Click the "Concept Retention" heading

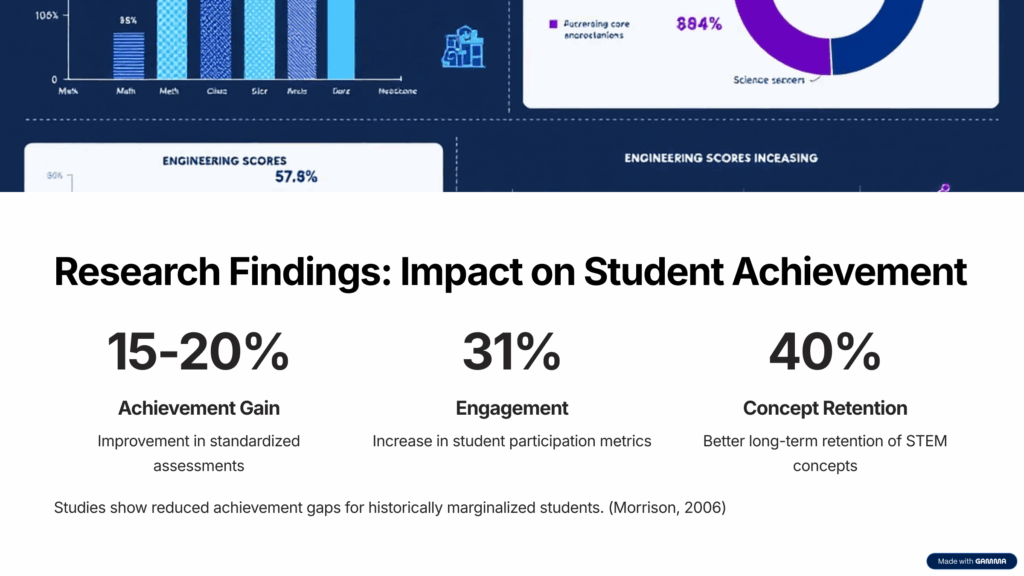click(825, 408)
